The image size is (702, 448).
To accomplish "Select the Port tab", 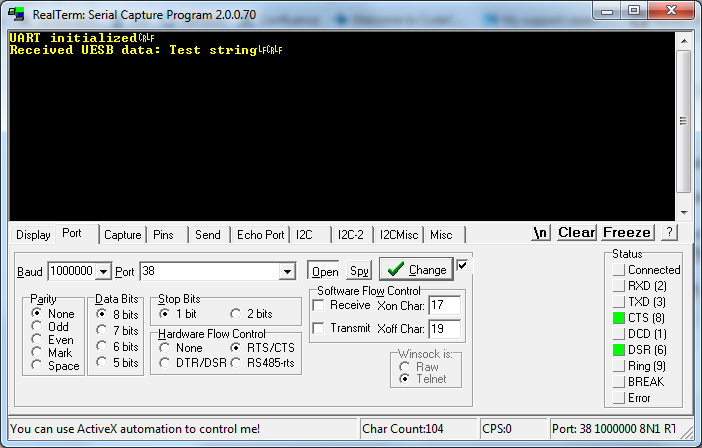I will tap(72, 233).
